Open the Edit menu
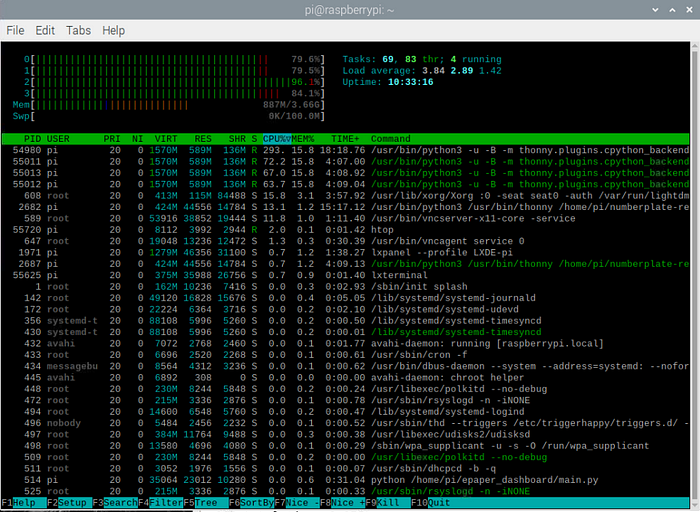The width and height of the screenshot is (700, 512). click(x=45, y=30)
